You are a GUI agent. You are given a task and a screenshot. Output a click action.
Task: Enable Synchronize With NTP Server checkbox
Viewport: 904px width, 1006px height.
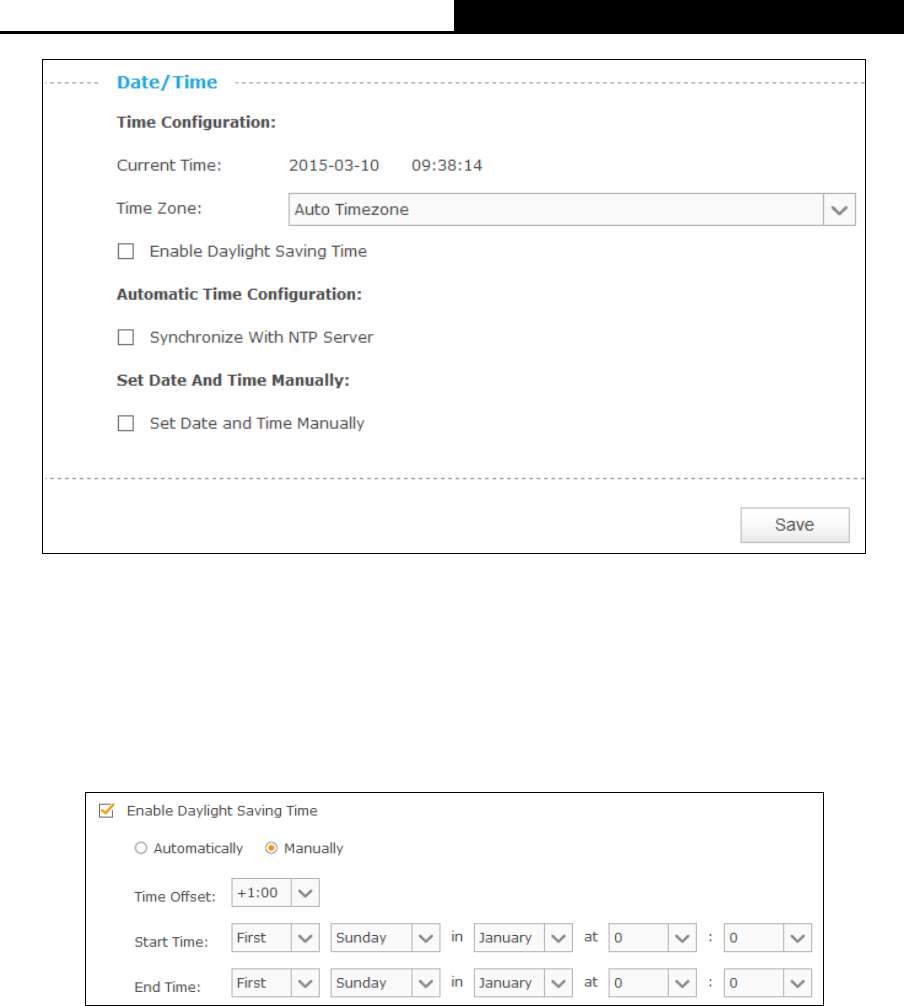[x=126, y=337]
